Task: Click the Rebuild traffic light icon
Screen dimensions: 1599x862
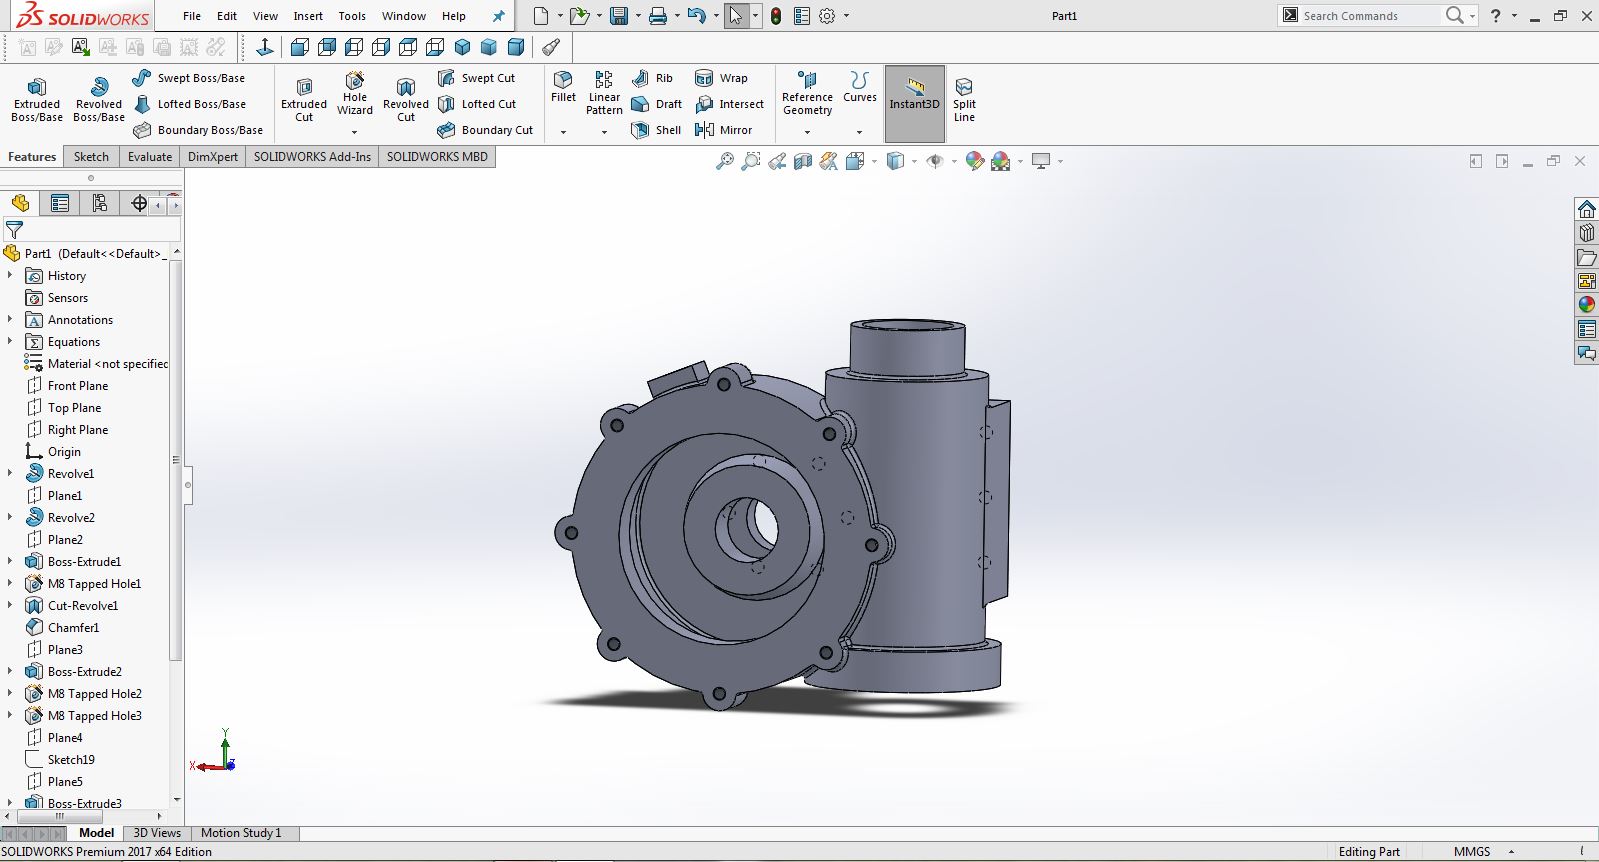Action: tap(776, 16)
